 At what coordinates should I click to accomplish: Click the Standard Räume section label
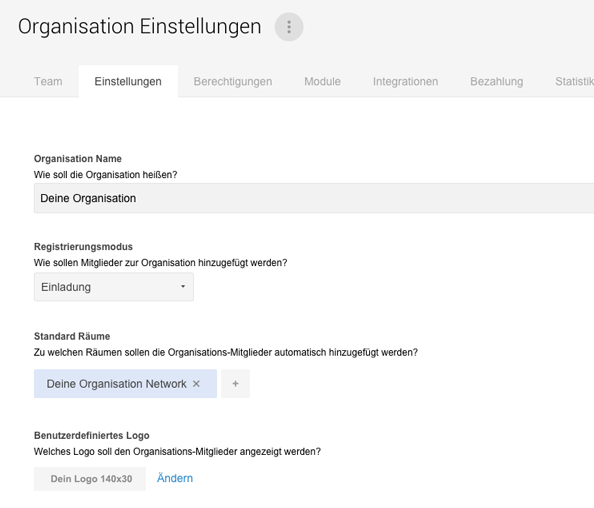(x=72, y=336)
